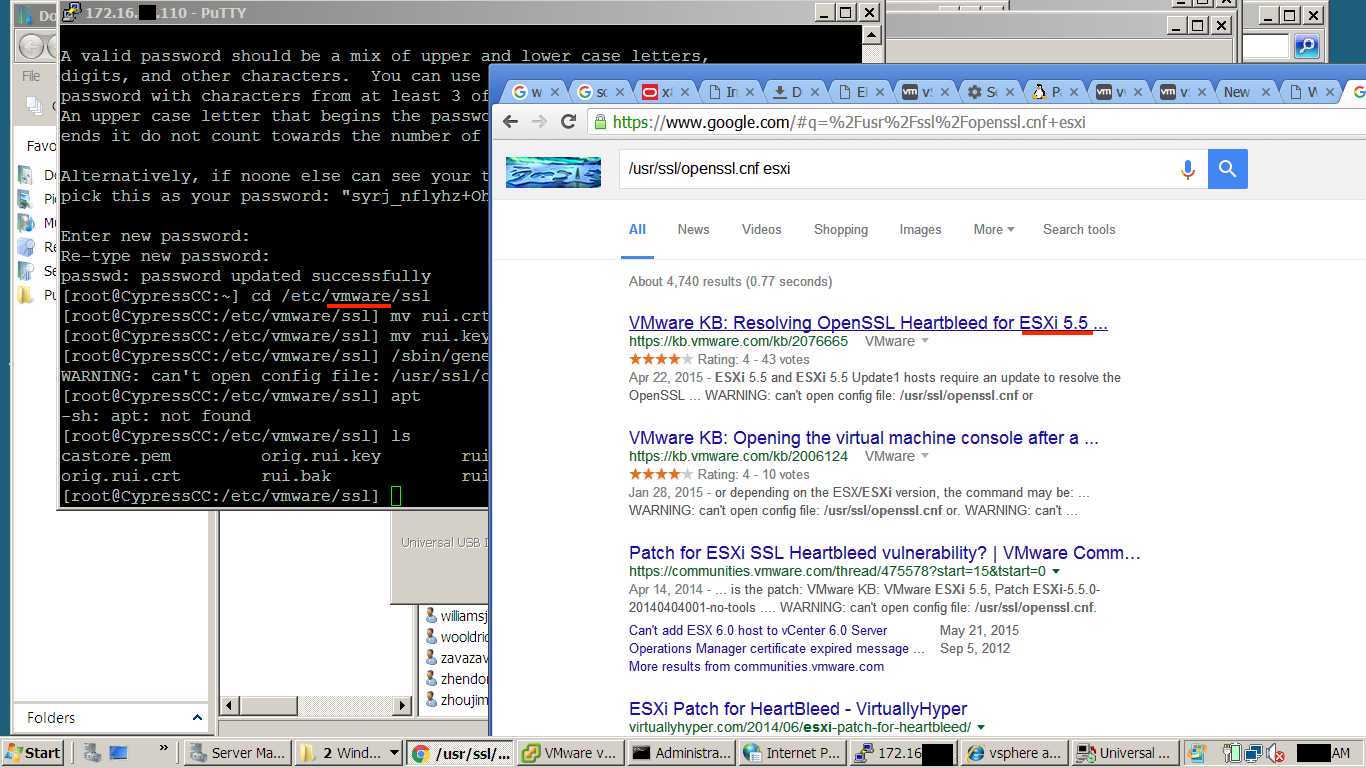Click Chrome forward navigation arrow
This screenshot has width=1366, height=768.
pos(539,122)
